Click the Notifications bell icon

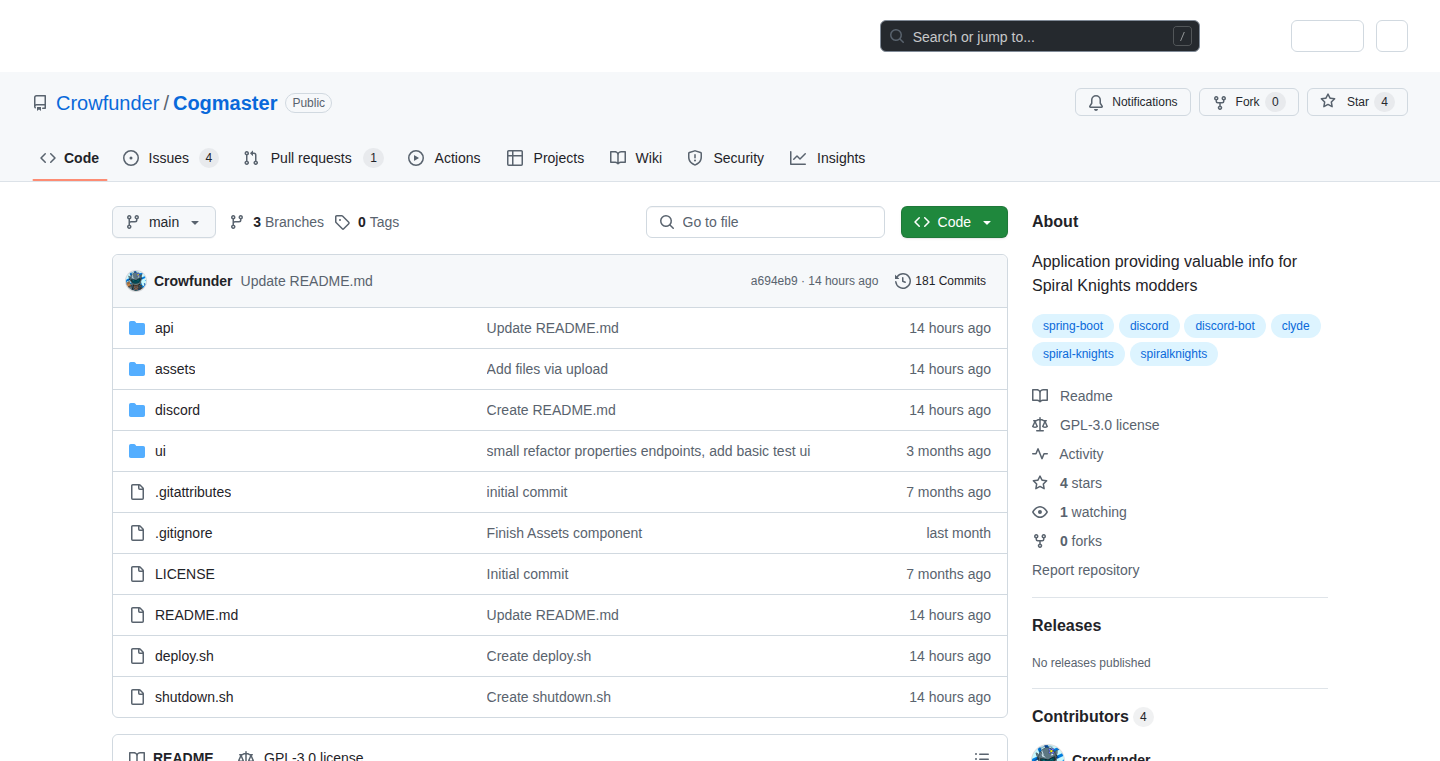click(1096, 102)
